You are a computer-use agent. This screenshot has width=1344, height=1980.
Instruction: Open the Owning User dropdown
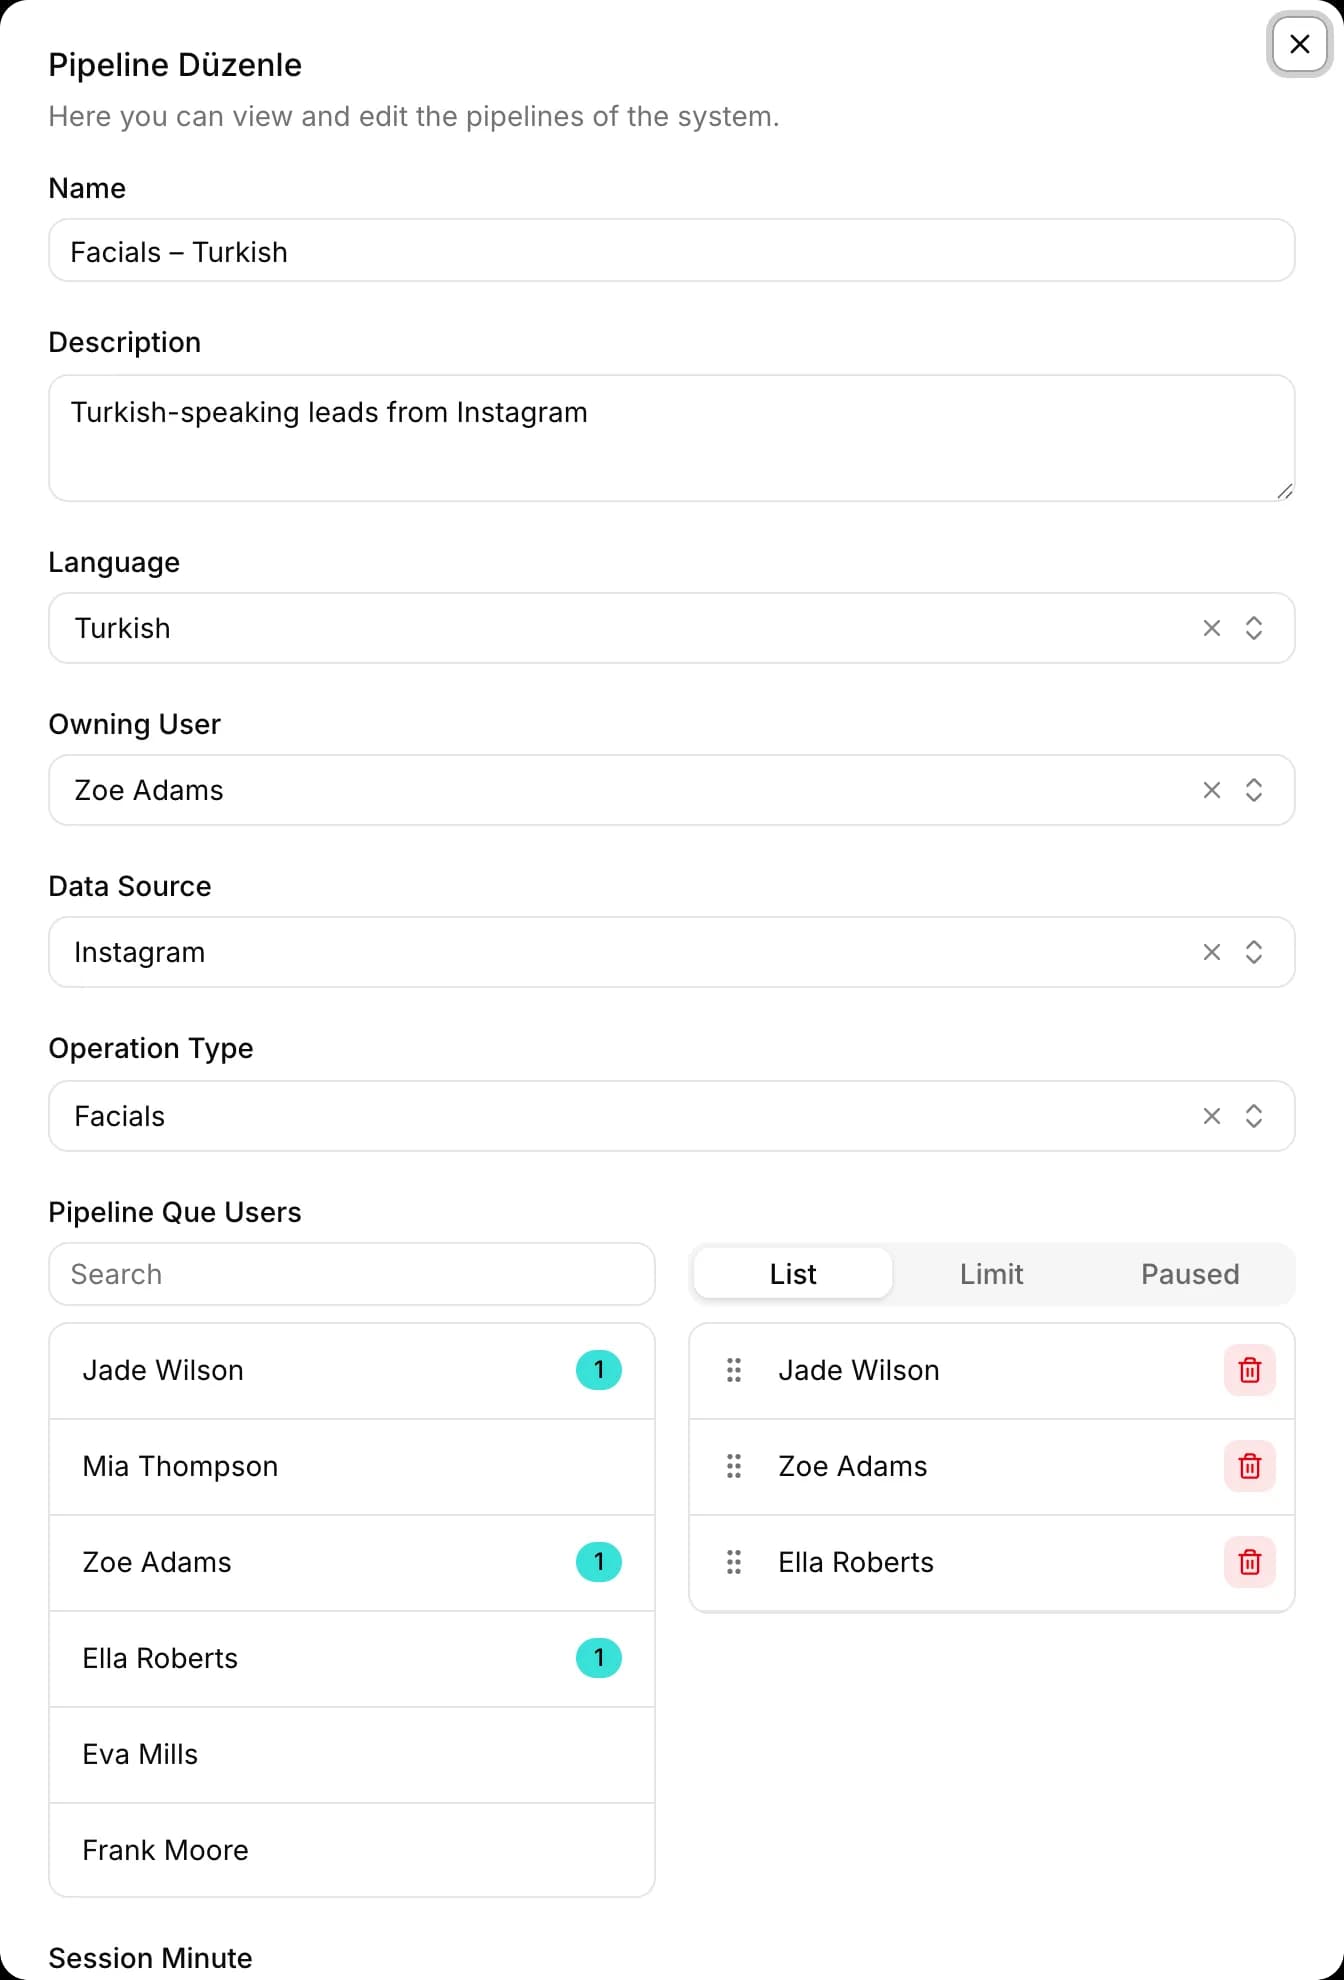point(1254,790)
